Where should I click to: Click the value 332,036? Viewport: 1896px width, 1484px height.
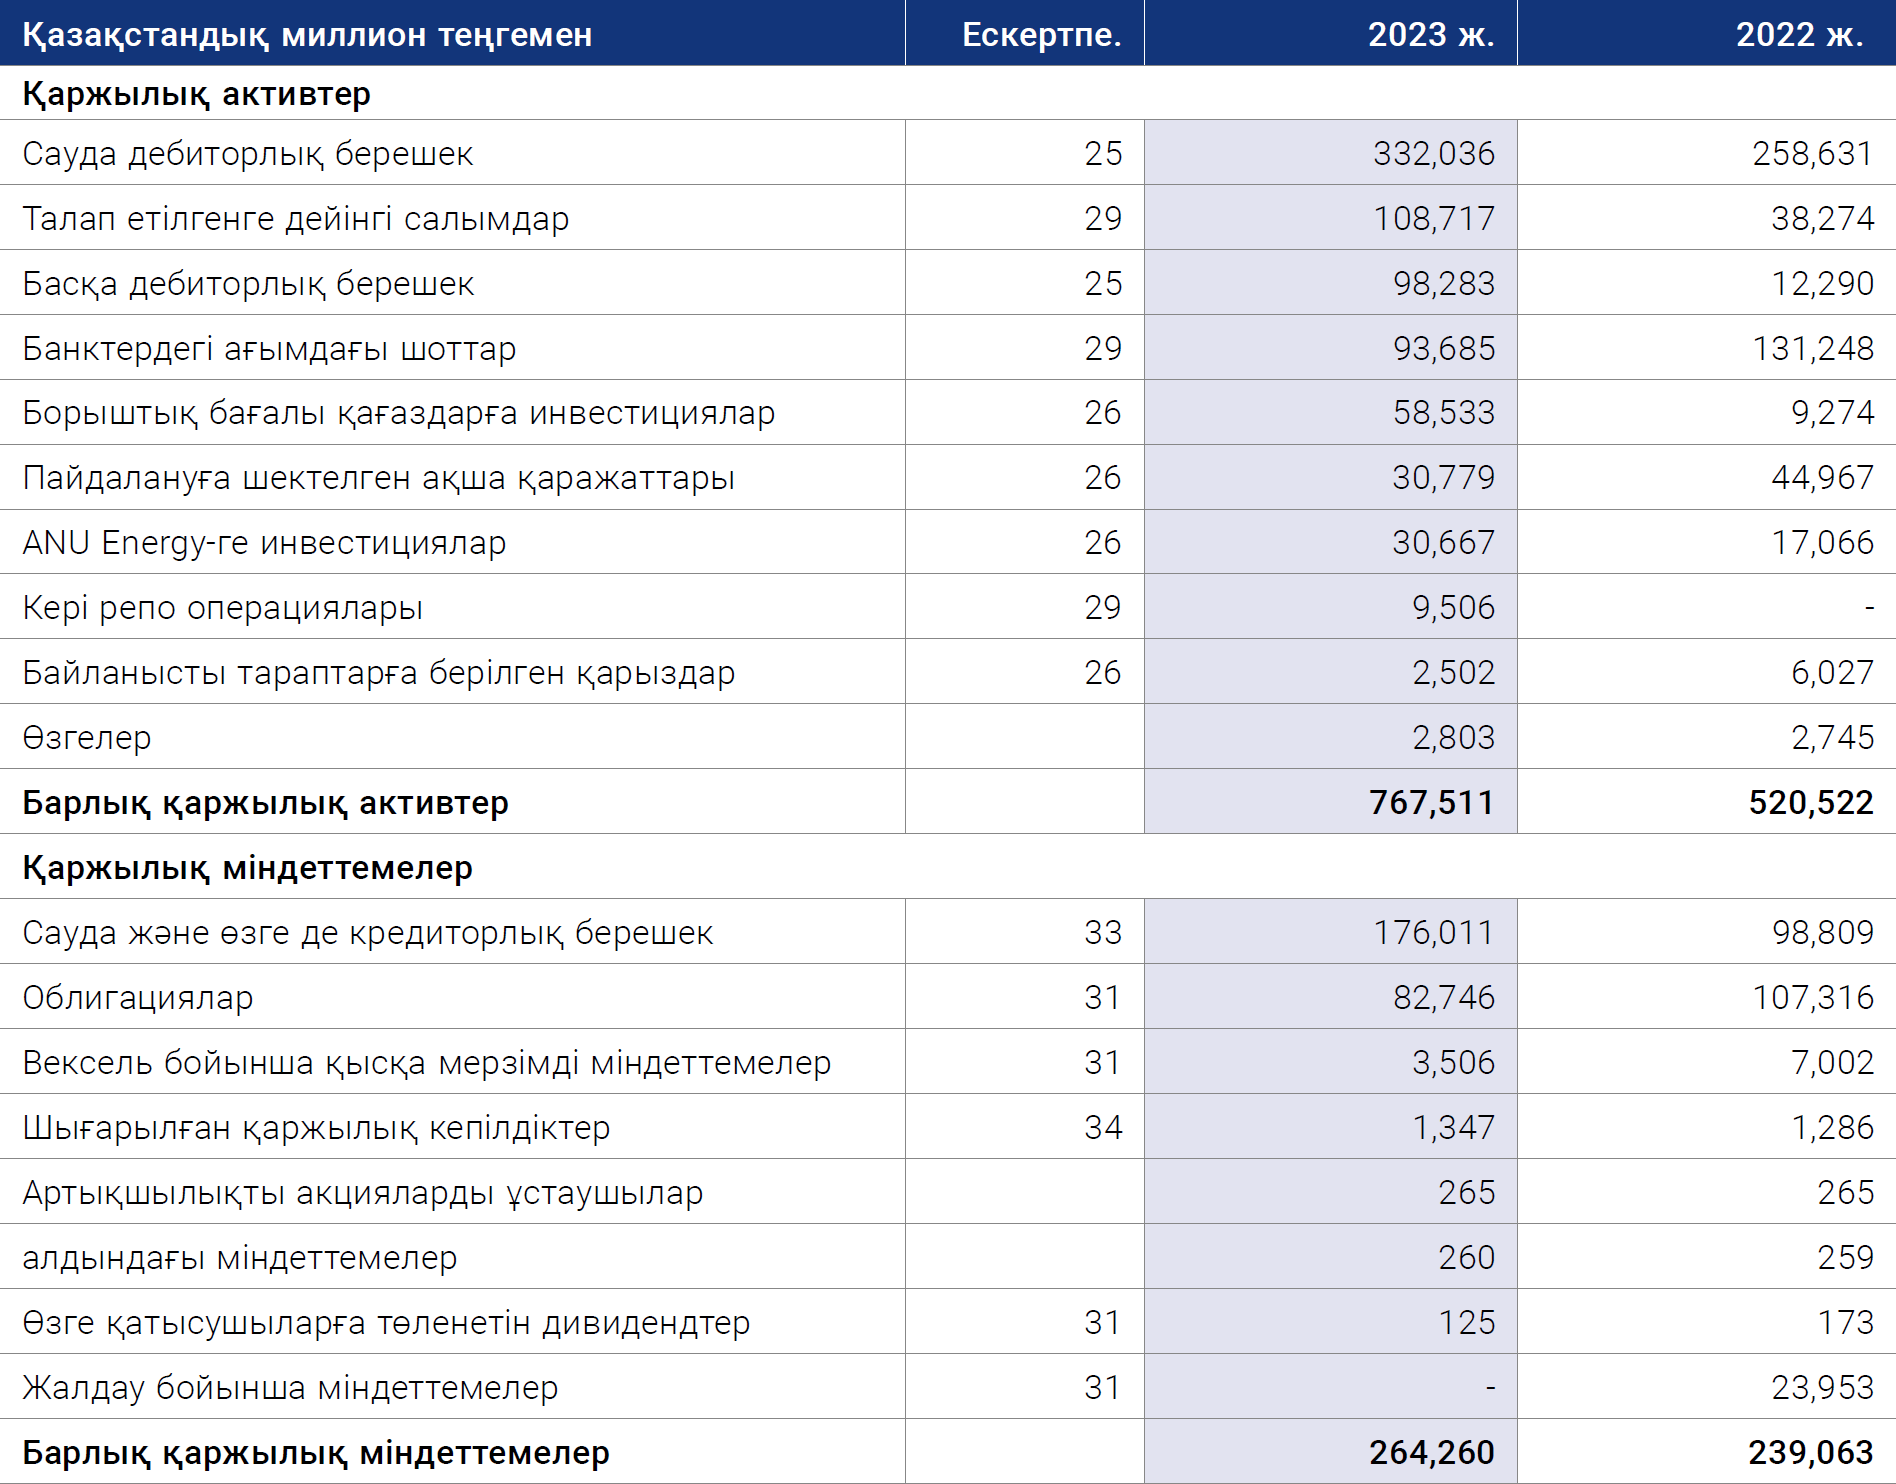click(x=1433, y=154)
